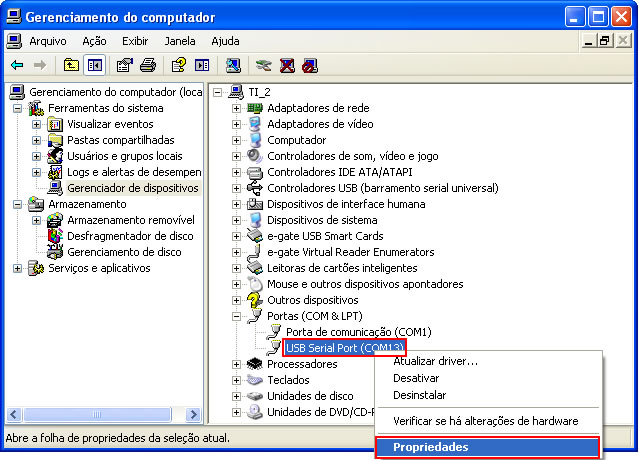Expand Pastas compartilhadas node

coord(36,140)
